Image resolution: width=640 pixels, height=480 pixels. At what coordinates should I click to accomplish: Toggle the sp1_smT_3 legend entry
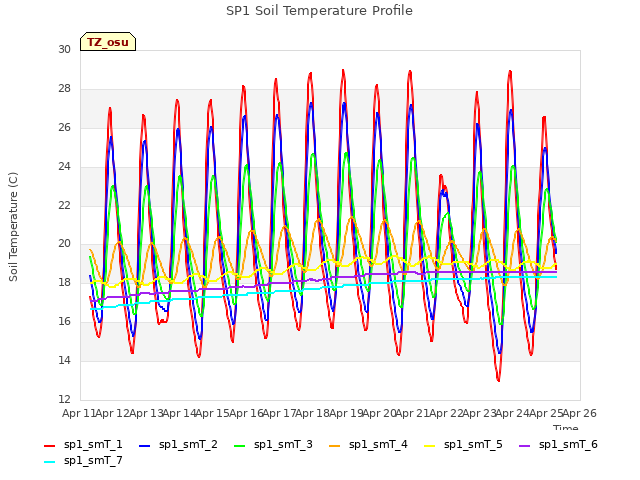point(273,444)
